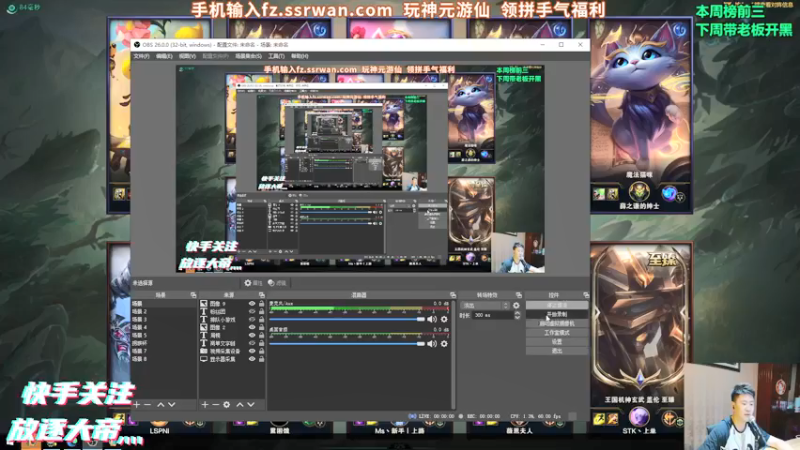The width and height of the screenshot is (800, 450).
Task: Click 开始录制 to start recording
Action: (x=557, y=314)
